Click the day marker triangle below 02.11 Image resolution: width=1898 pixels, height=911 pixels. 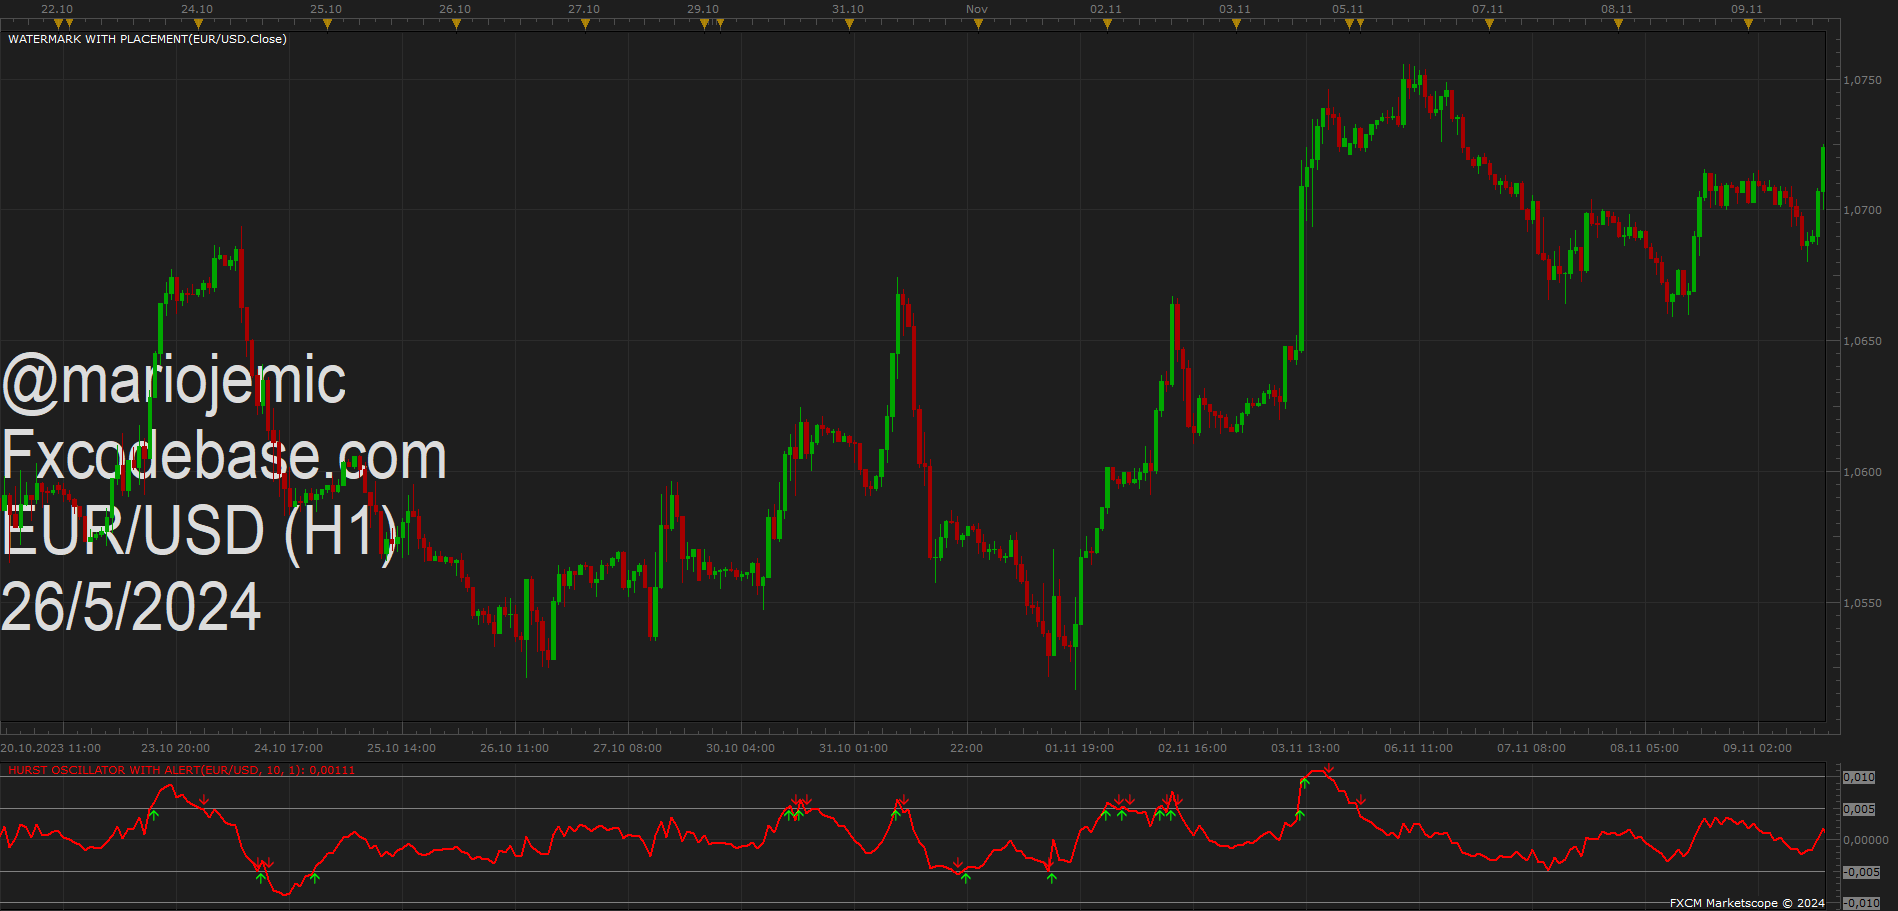pyautogui.click(x=1107, y=24)
